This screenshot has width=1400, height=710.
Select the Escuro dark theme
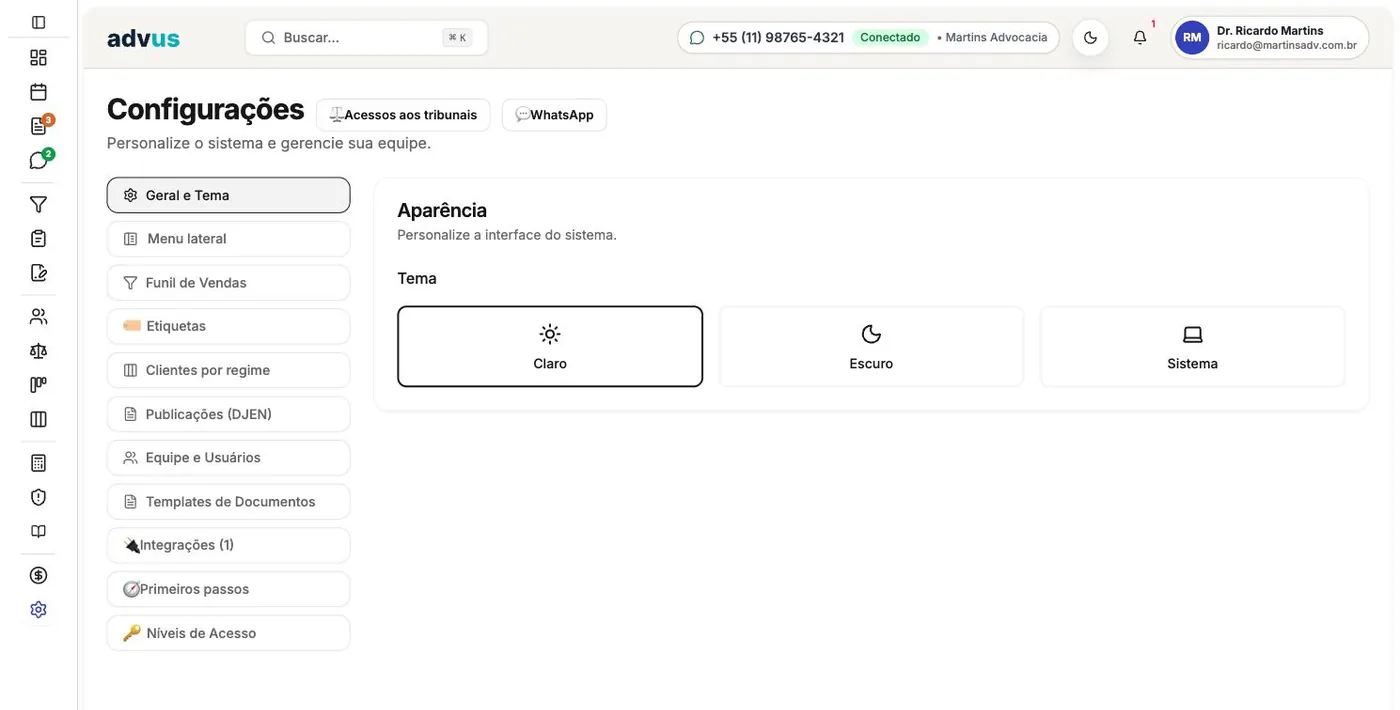(x=871, y=346)
